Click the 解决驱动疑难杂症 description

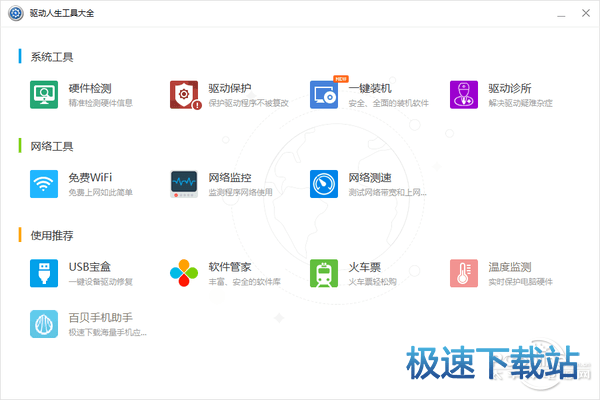pos(520,103)
